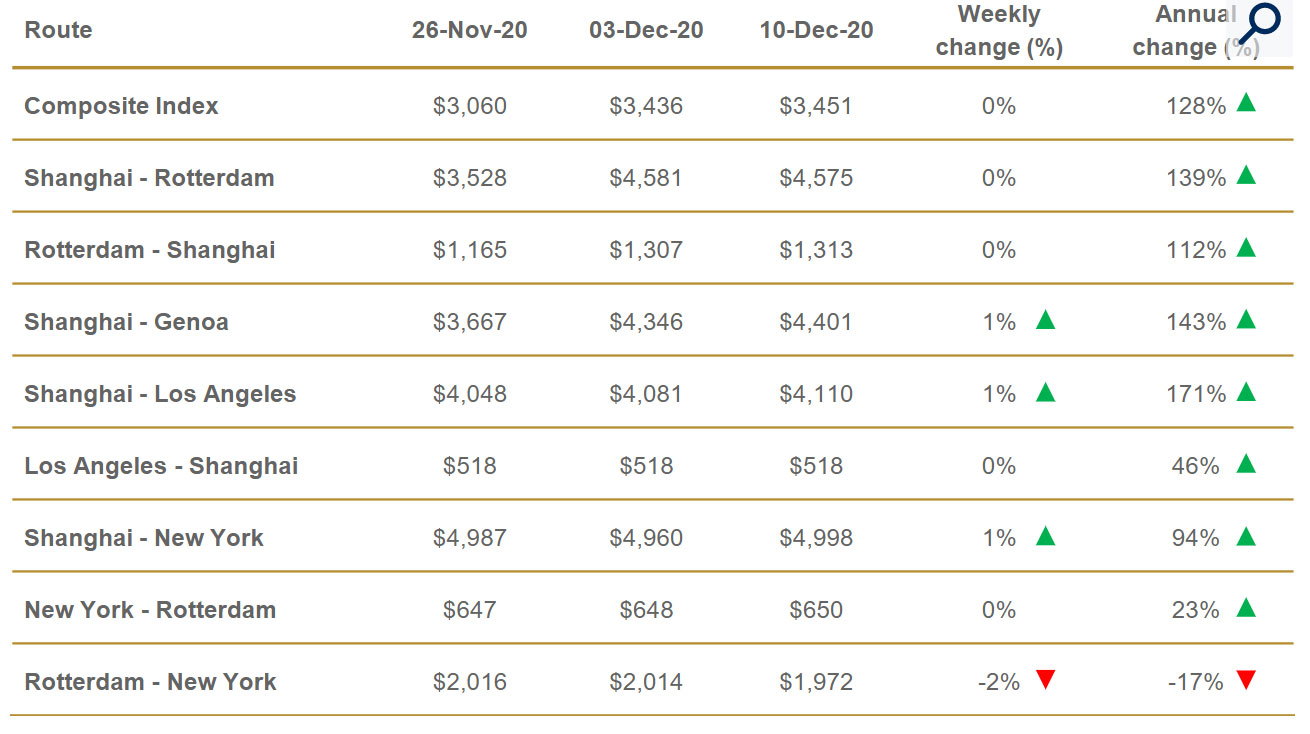Click the Rotterdam - Shanghai route label
This screenshot has height=734, width=1310.
[x=149, y=250]
